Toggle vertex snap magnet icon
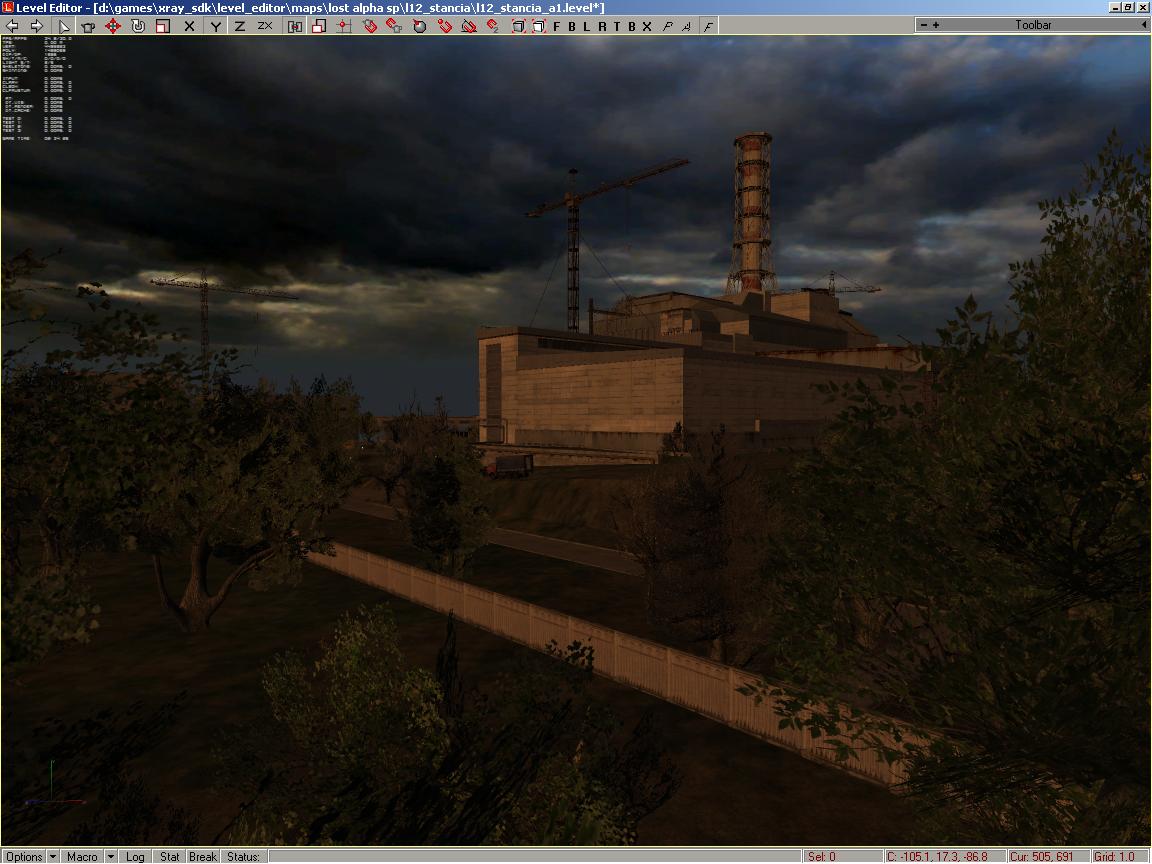Image resolution: width=1152 pixels, height=864 pixels. [x=444, y=26]
